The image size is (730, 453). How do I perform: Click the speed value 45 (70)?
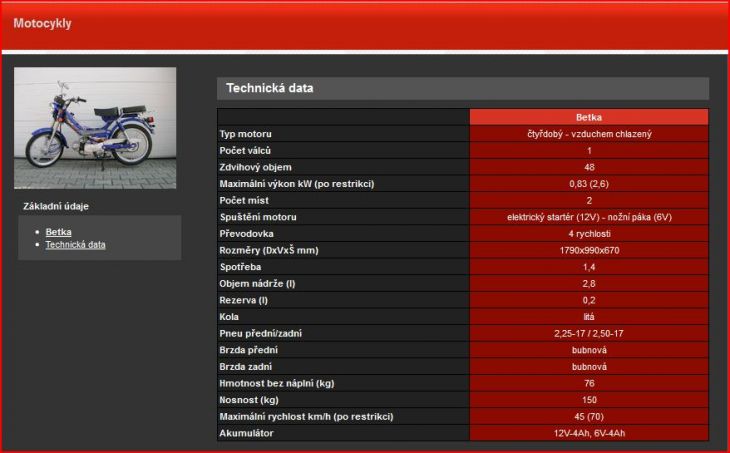click(589, 417)
